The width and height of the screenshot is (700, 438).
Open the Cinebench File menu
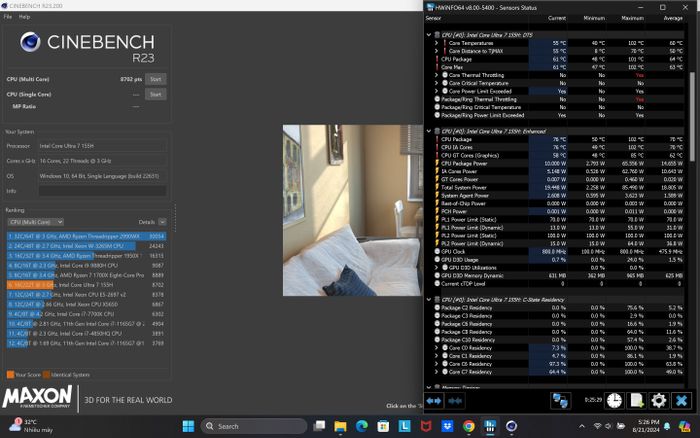point(8,17)
